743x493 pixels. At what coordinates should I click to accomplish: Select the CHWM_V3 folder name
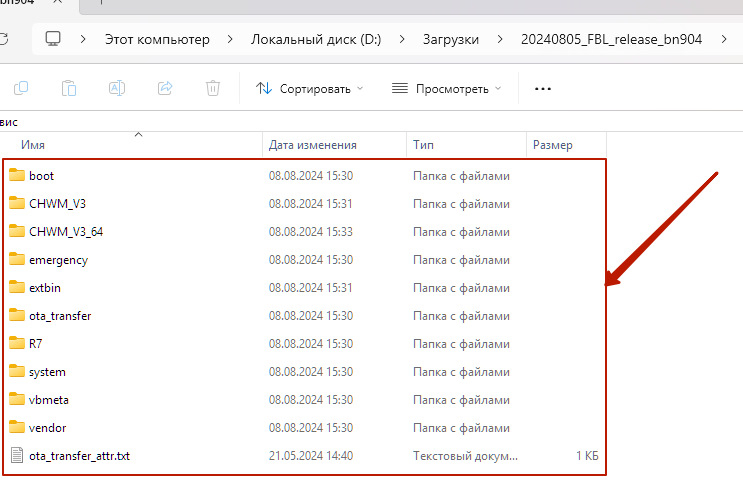[57, 204]
